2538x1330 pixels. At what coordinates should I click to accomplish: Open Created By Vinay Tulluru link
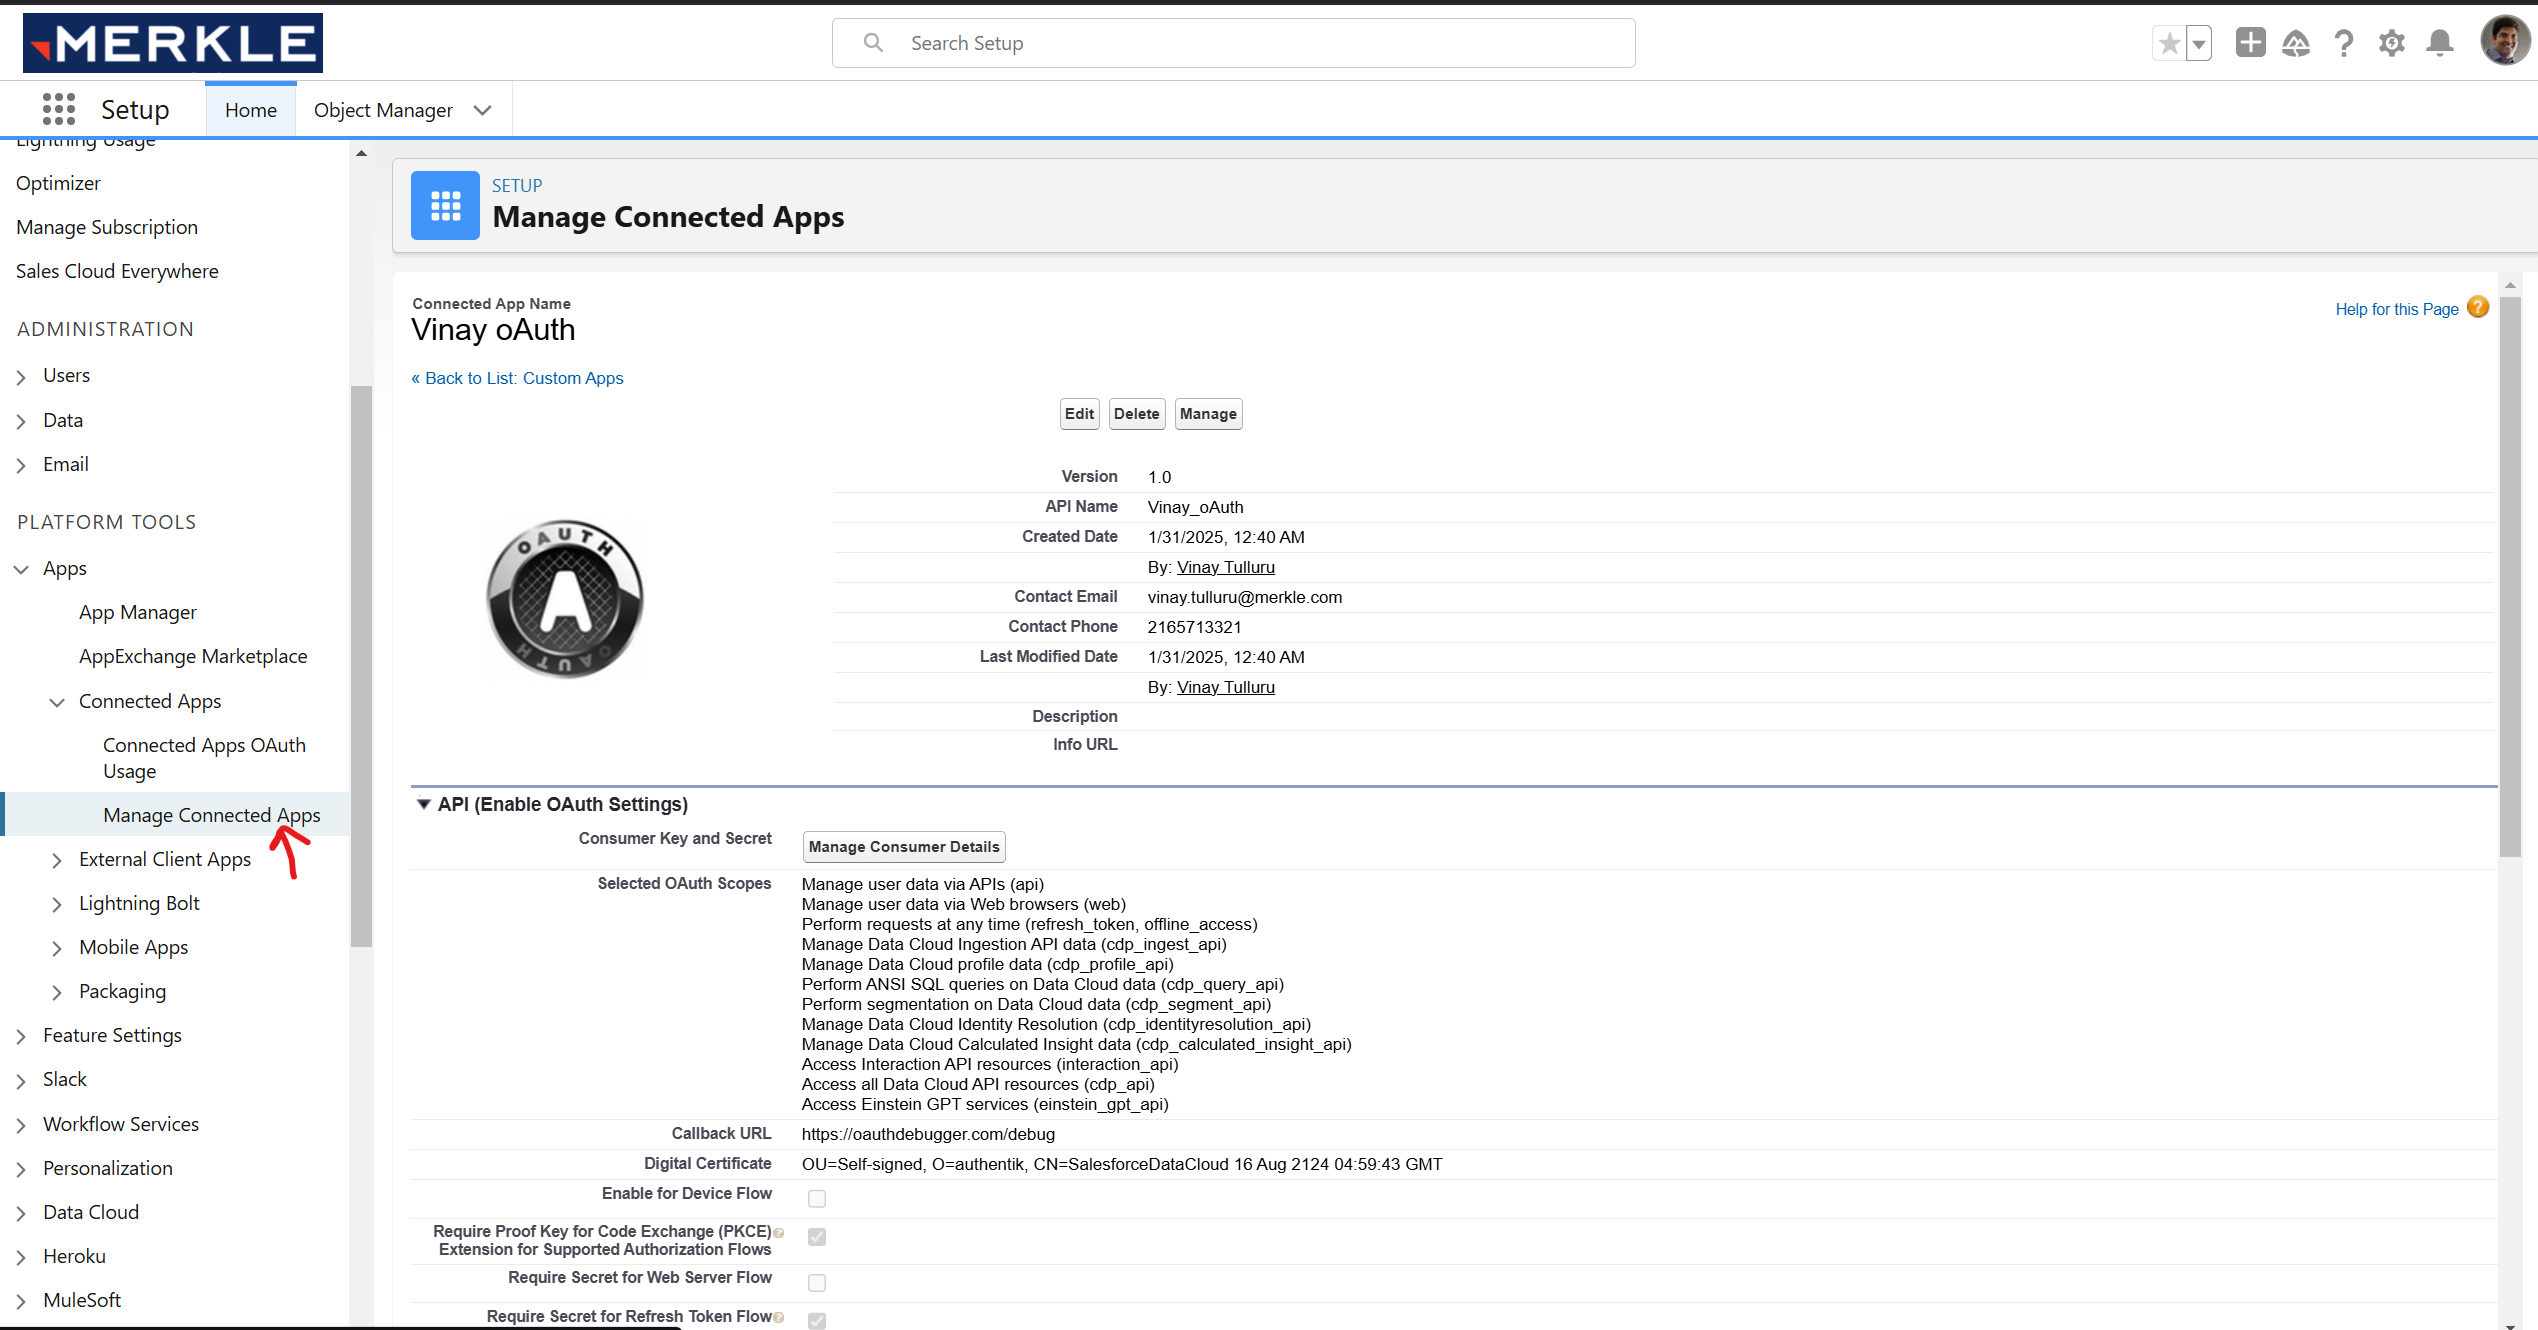[x=1226, y=567]
